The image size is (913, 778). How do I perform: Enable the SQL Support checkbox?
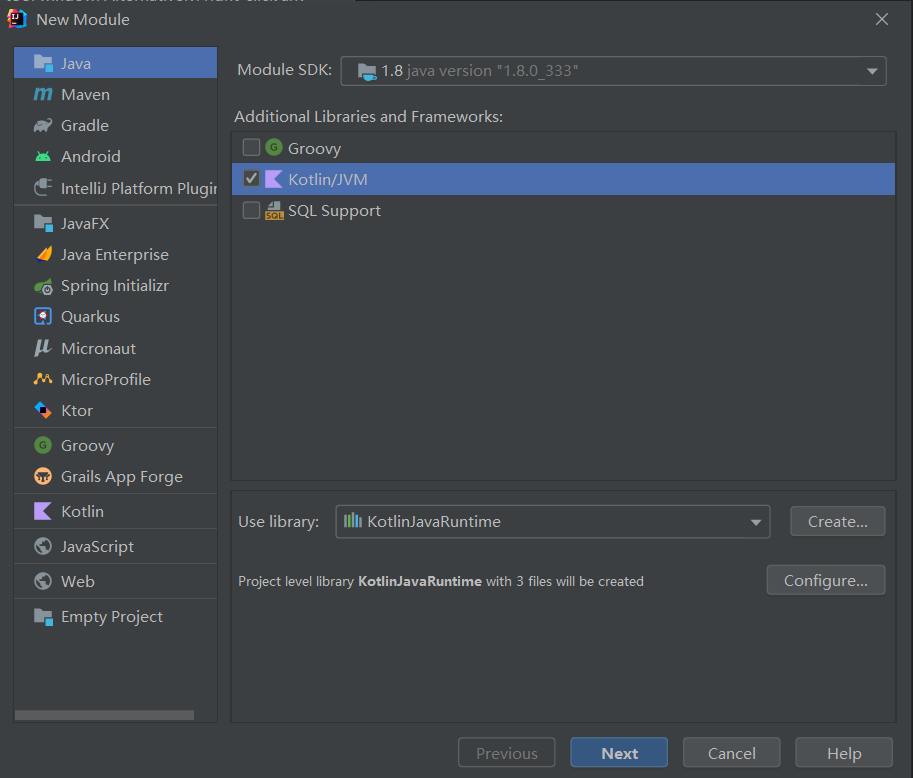251,210
